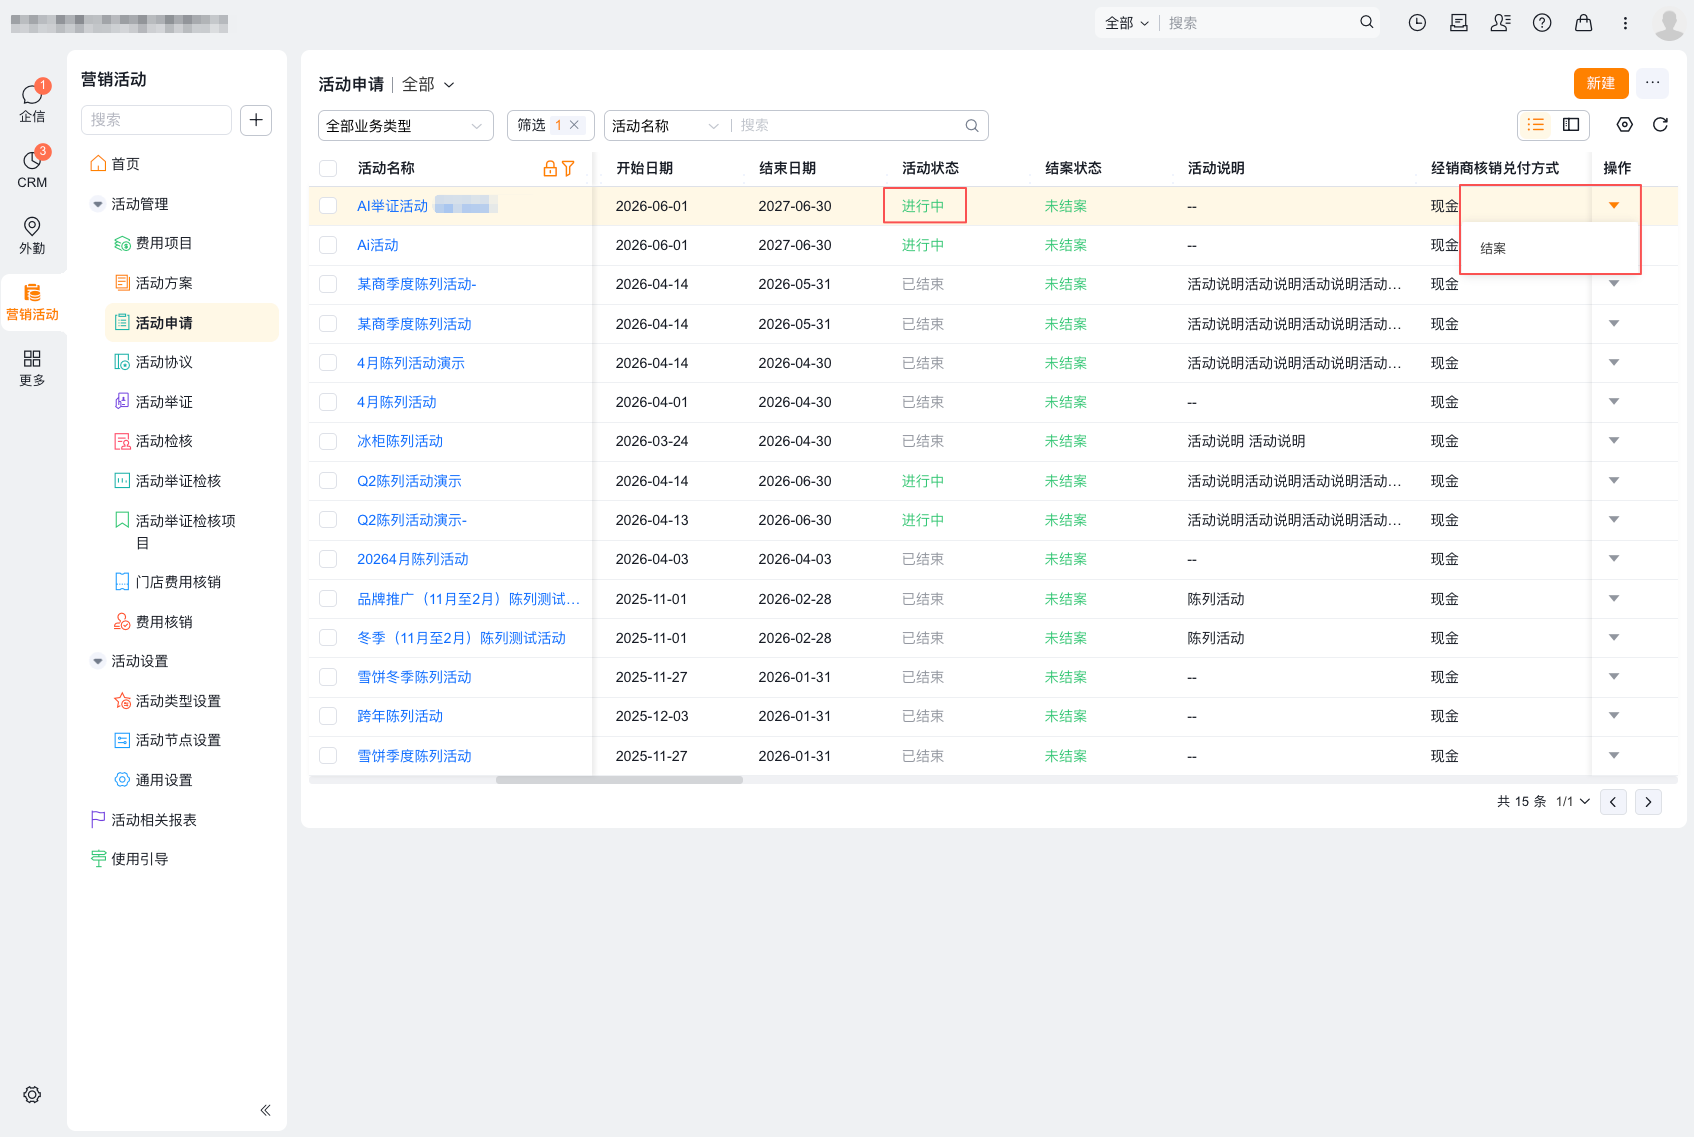Open the 4月陈列活动 link
The height and width of the screenshot is (1137, 1694).
click(x=397, y=402)
